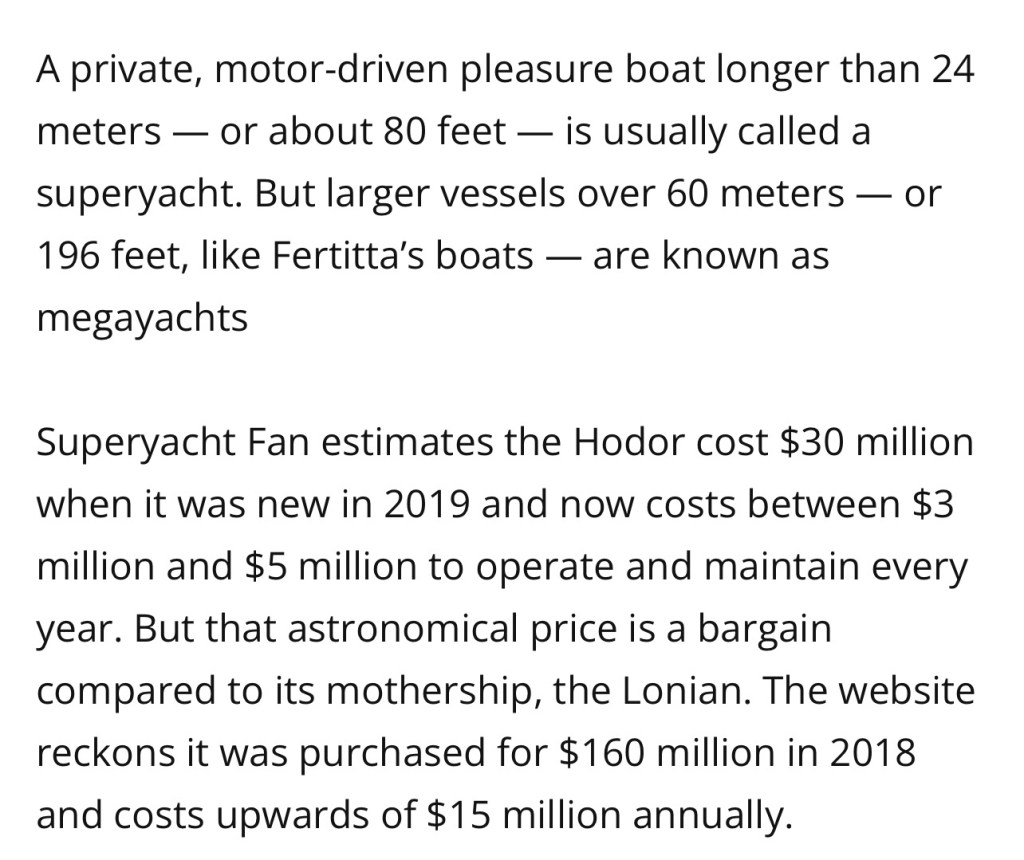Image resolution: width=1024 pixels, height=860 pixels.
Task: Click the "$30 million" figure
Action: (x=875, y=442)
